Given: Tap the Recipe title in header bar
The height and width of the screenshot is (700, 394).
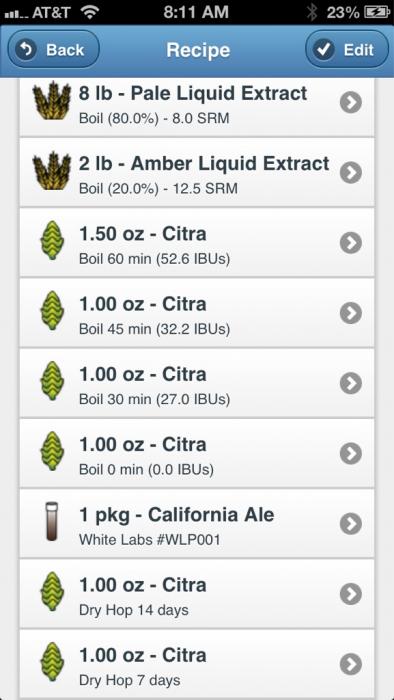Looking at the screenshot, I should pyautogui.click(x=198, y=50).
